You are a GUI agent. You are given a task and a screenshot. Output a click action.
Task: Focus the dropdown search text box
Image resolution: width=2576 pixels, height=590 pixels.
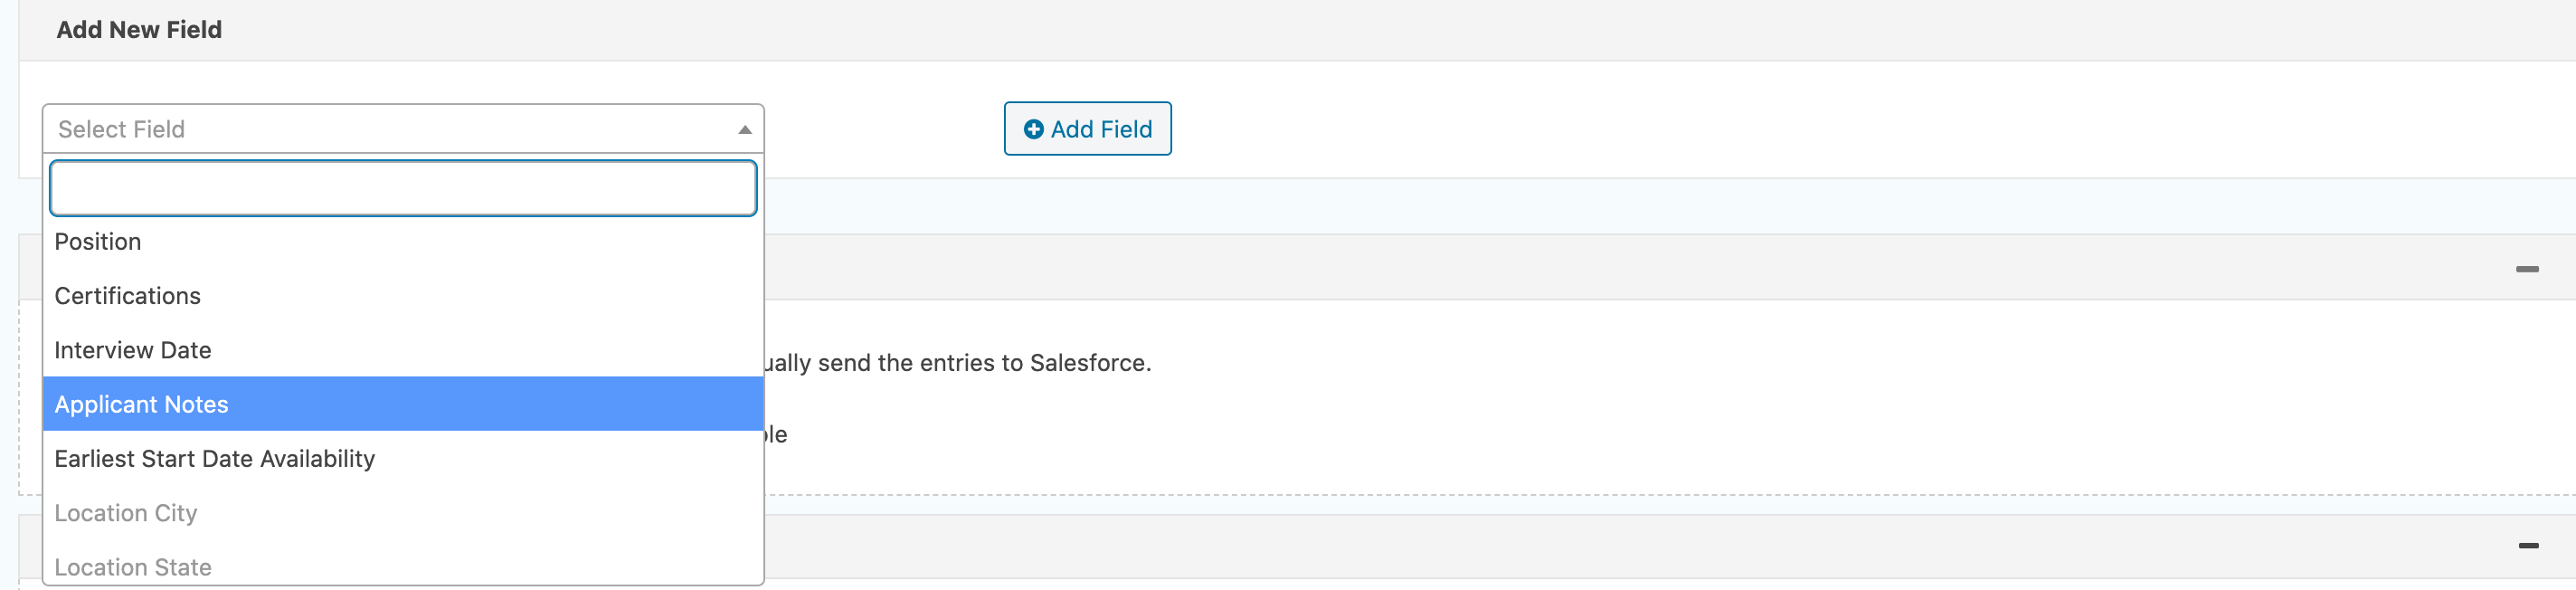click(x=403, y=188)
